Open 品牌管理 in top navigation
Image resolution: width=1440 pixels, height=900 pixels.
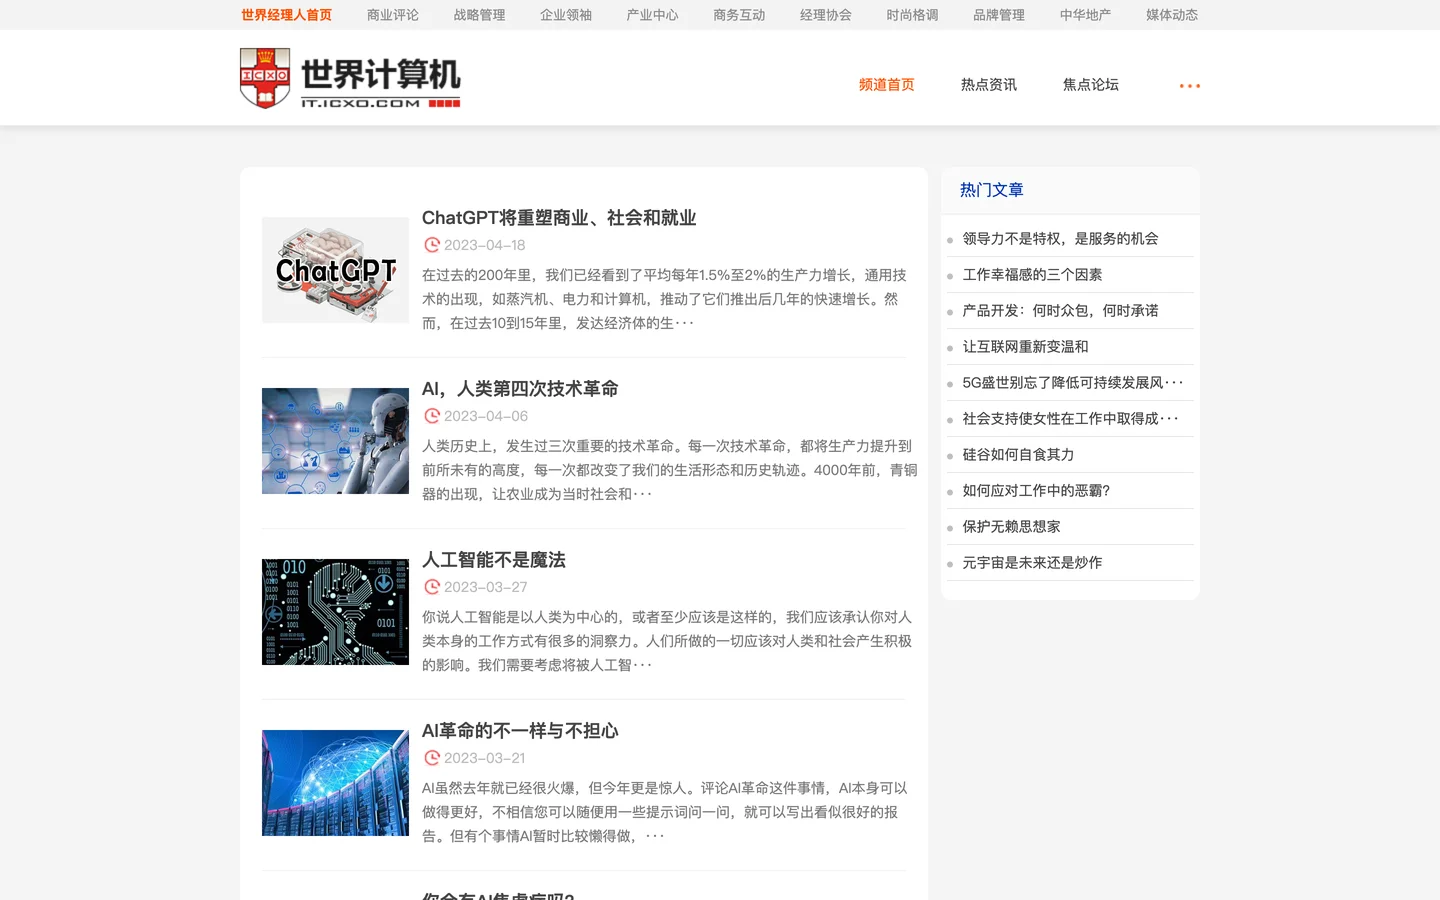point(999,15)
